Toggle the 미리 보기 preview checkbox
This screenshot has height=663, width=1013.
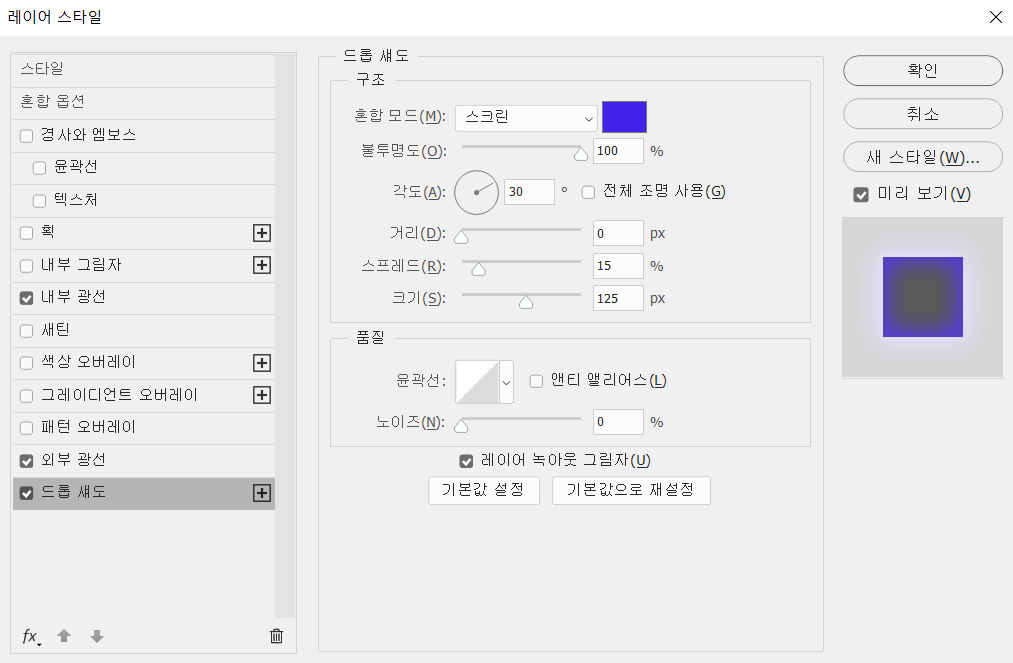click(x=861, y=195)
